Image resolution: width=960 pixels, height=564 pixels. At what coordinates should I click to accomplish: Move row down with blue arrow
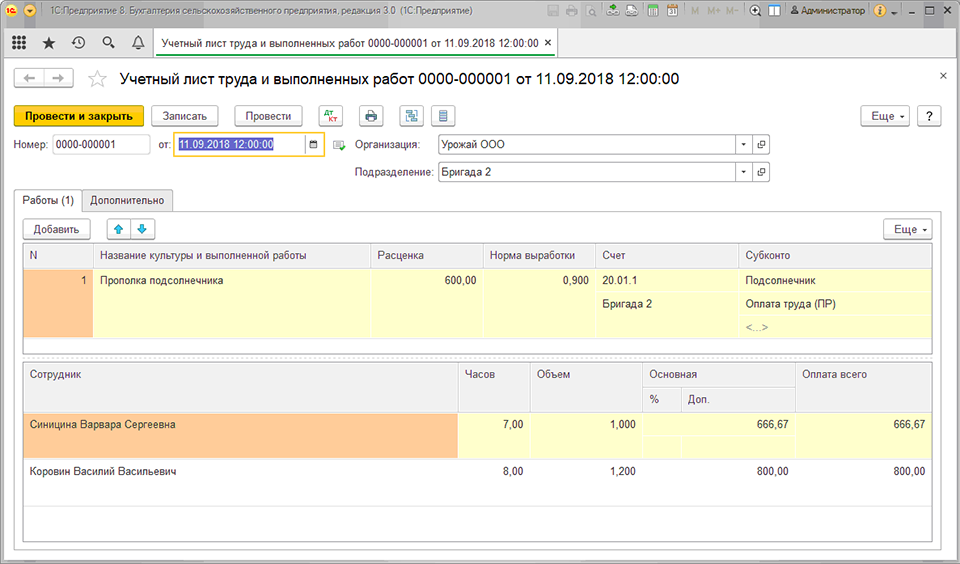[x=142, y=229]
